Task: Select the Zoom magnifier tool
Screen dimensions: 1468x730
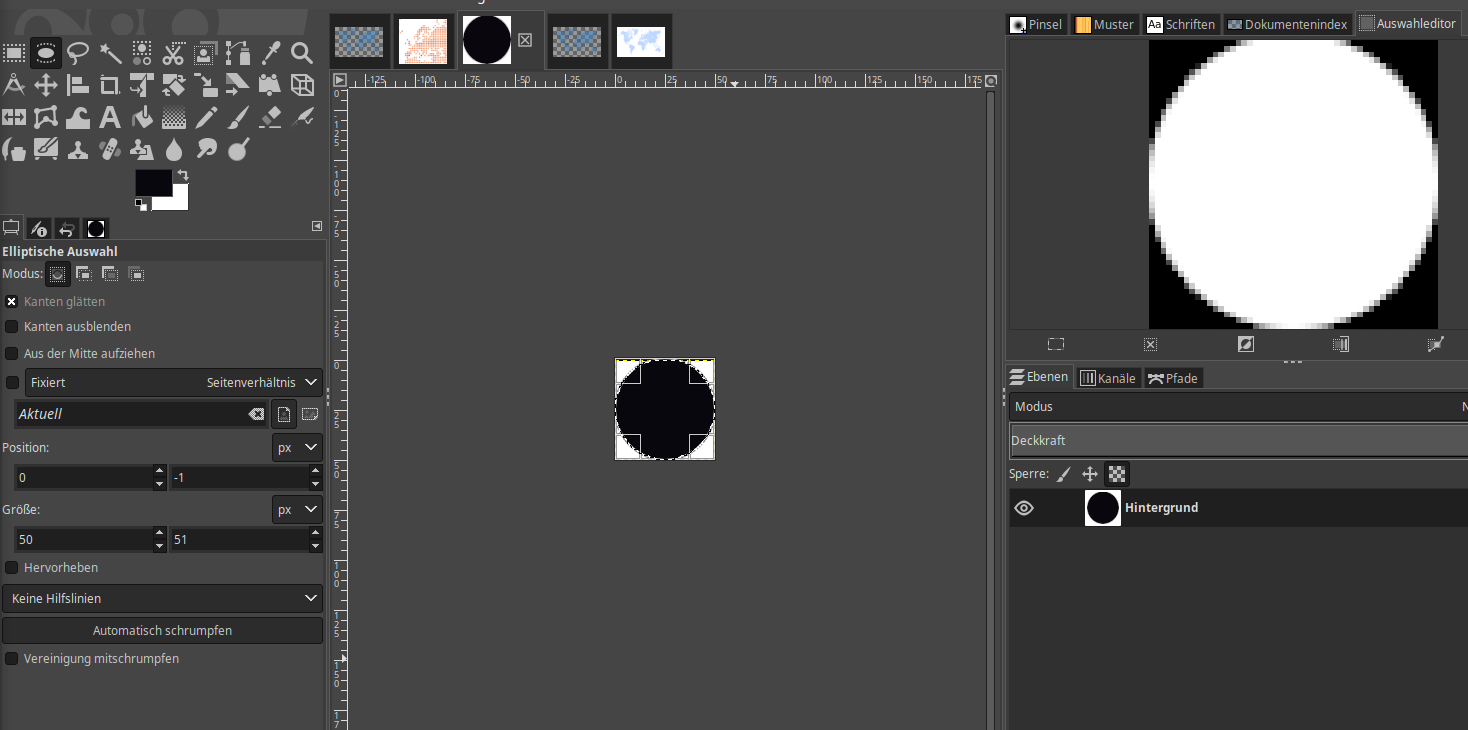Action: (302, 53)
